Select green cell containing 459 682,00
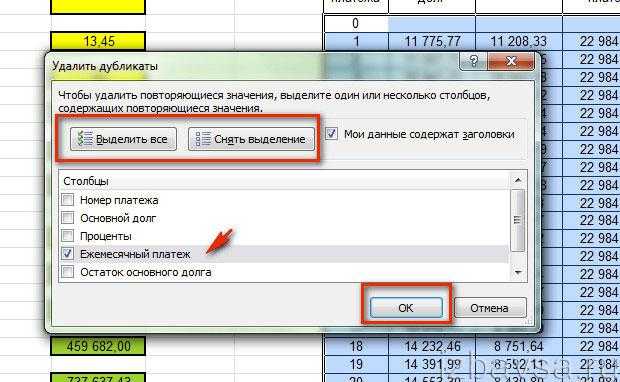Screen dimensions: 620x382 (98, 346)
